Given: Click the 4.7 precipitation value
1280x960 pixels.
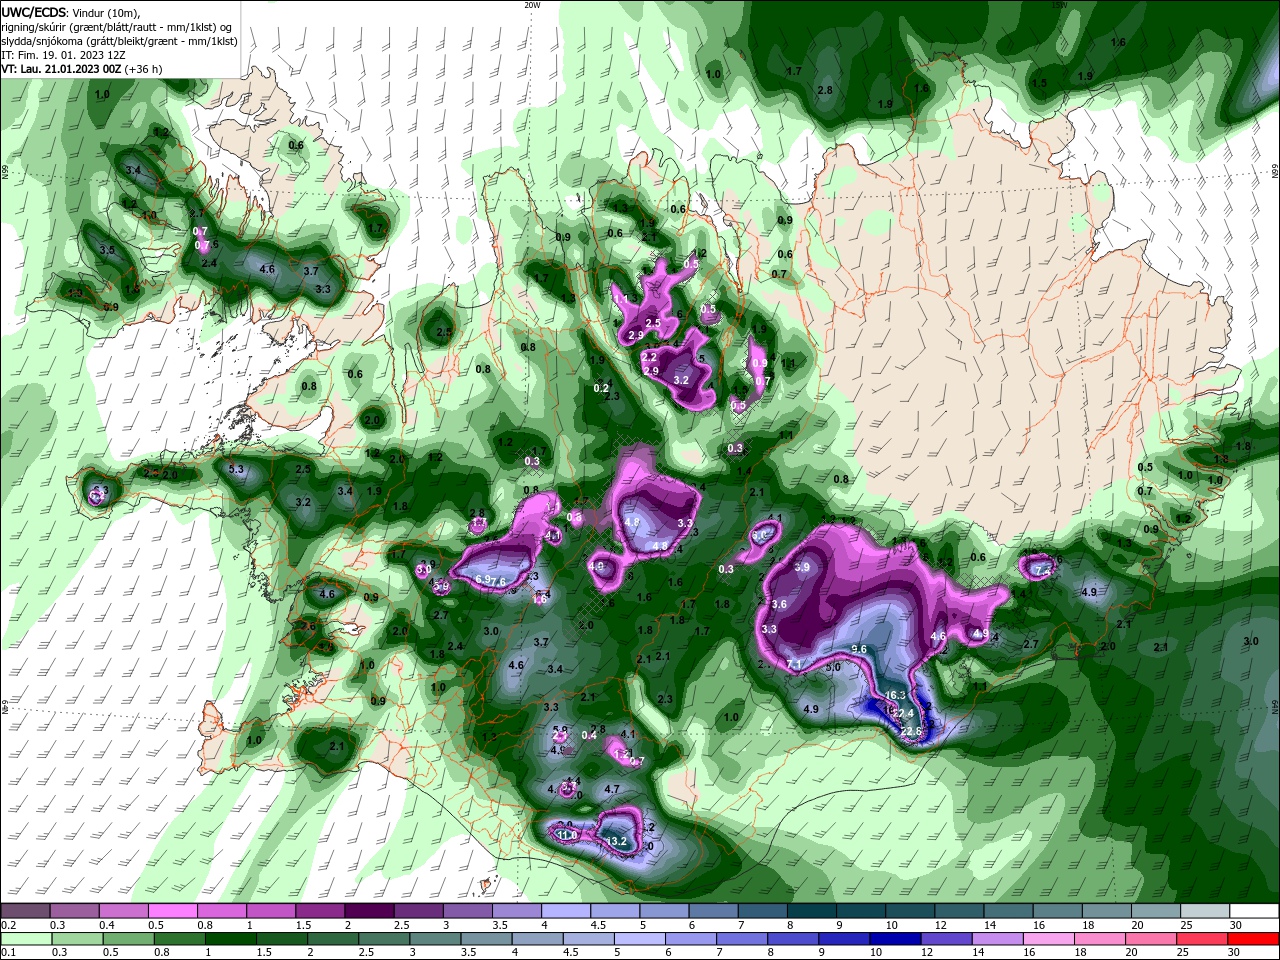Looking at the screenshot, I should [613, 789].
